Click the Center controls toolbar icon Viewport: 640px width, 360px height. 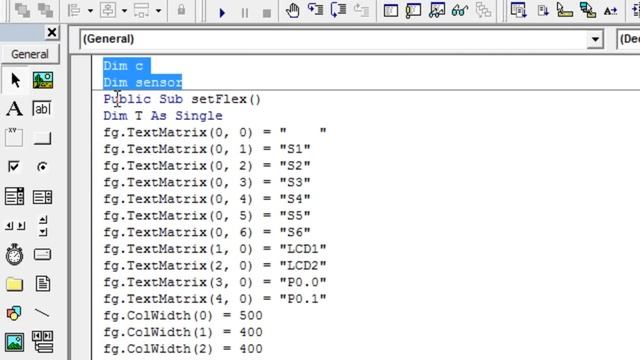(x=108, y=10)
